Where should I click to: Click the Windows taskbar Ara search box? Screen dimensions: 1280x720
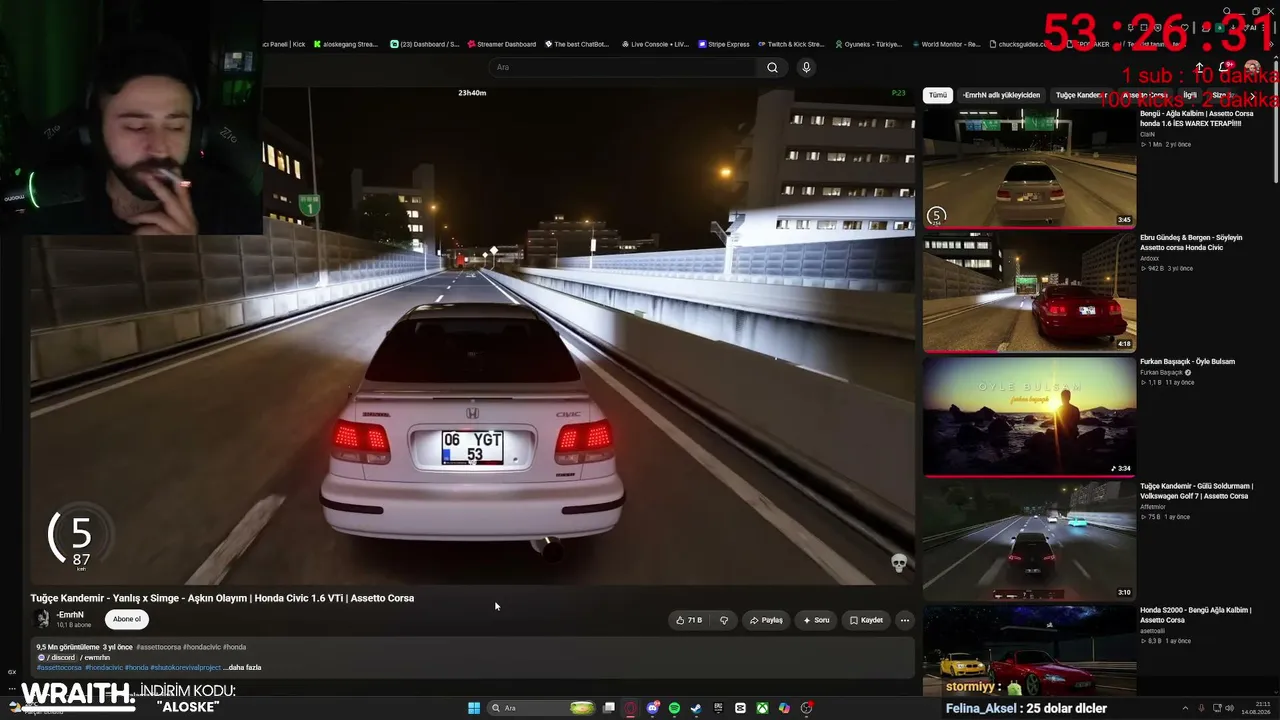click(541, 708)
